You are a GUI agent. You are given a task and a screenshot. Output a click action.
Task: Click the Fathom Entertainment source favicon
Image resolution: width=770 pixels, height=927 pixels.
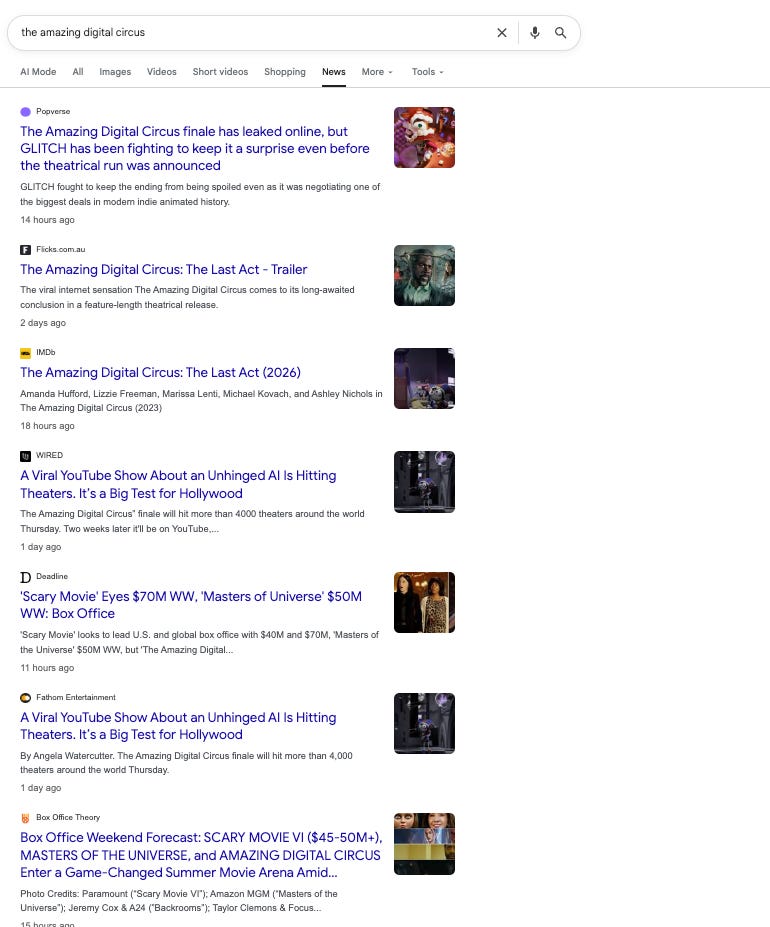pyautogui.click(x=25, y=698)
